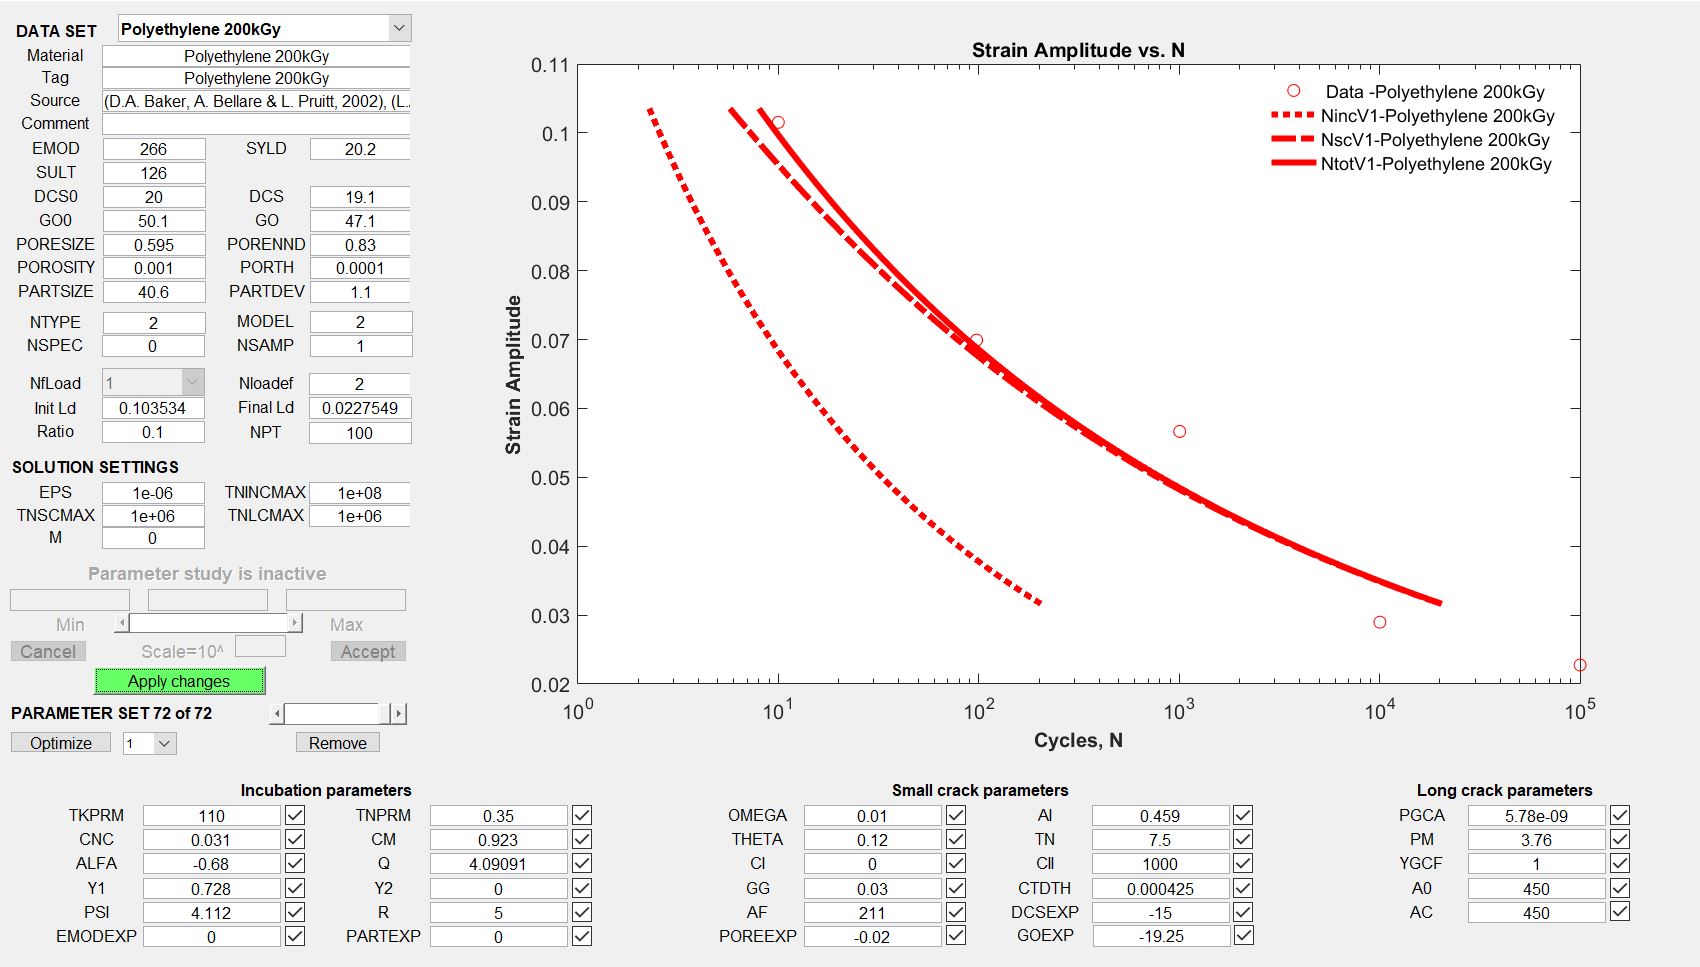Viewport: 1700px width, 967px height.
Task: Select the CTDTH value field
Action: (x=1160, y=888)
